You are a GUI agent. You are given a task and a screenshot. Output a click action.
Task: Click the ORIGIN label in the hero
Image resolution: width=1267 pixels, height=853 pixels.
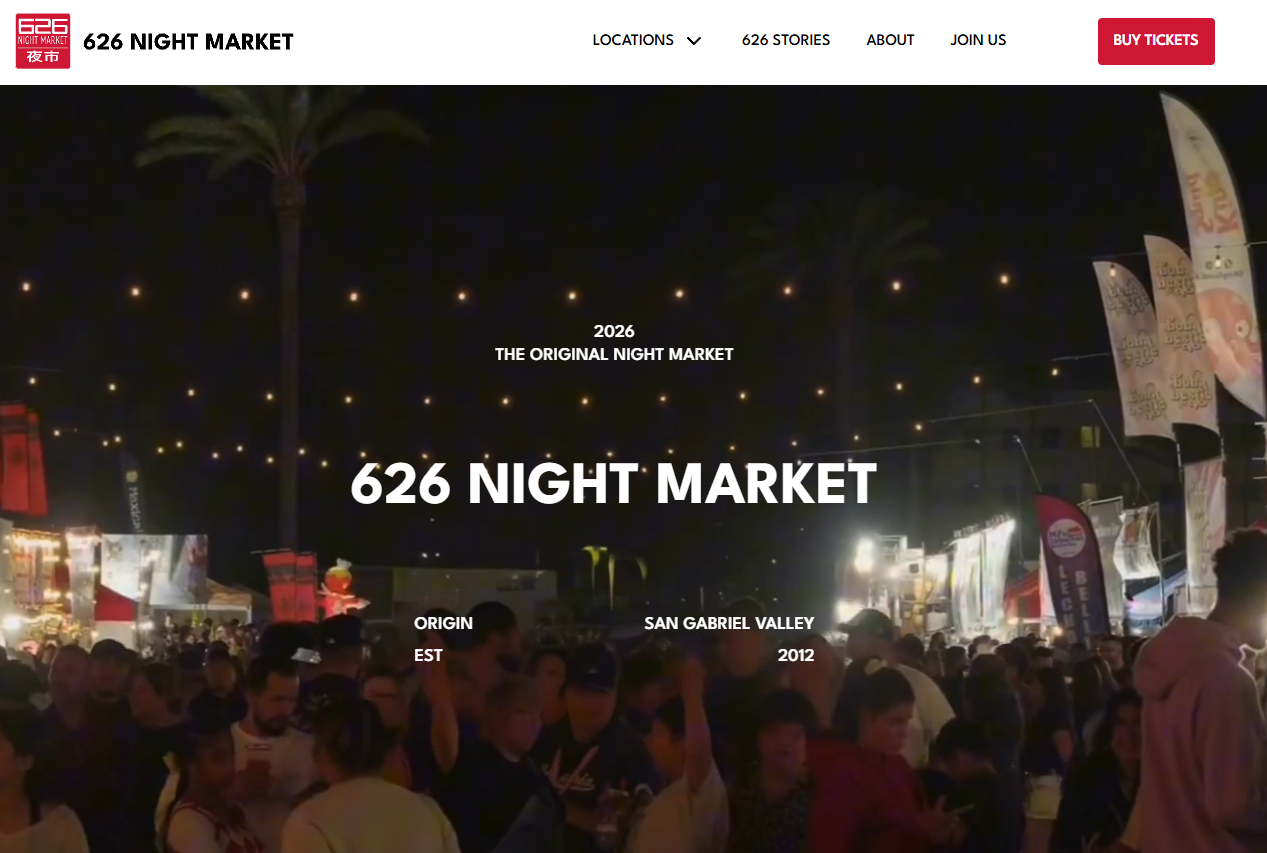click(443, 623)
